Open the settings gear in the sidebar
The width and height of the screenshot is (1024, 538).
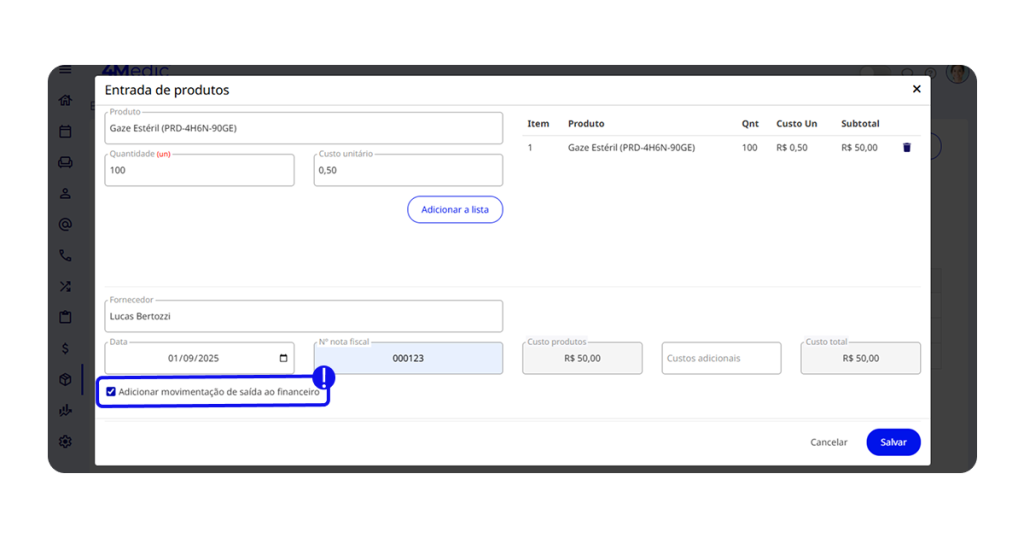point(65,441)
